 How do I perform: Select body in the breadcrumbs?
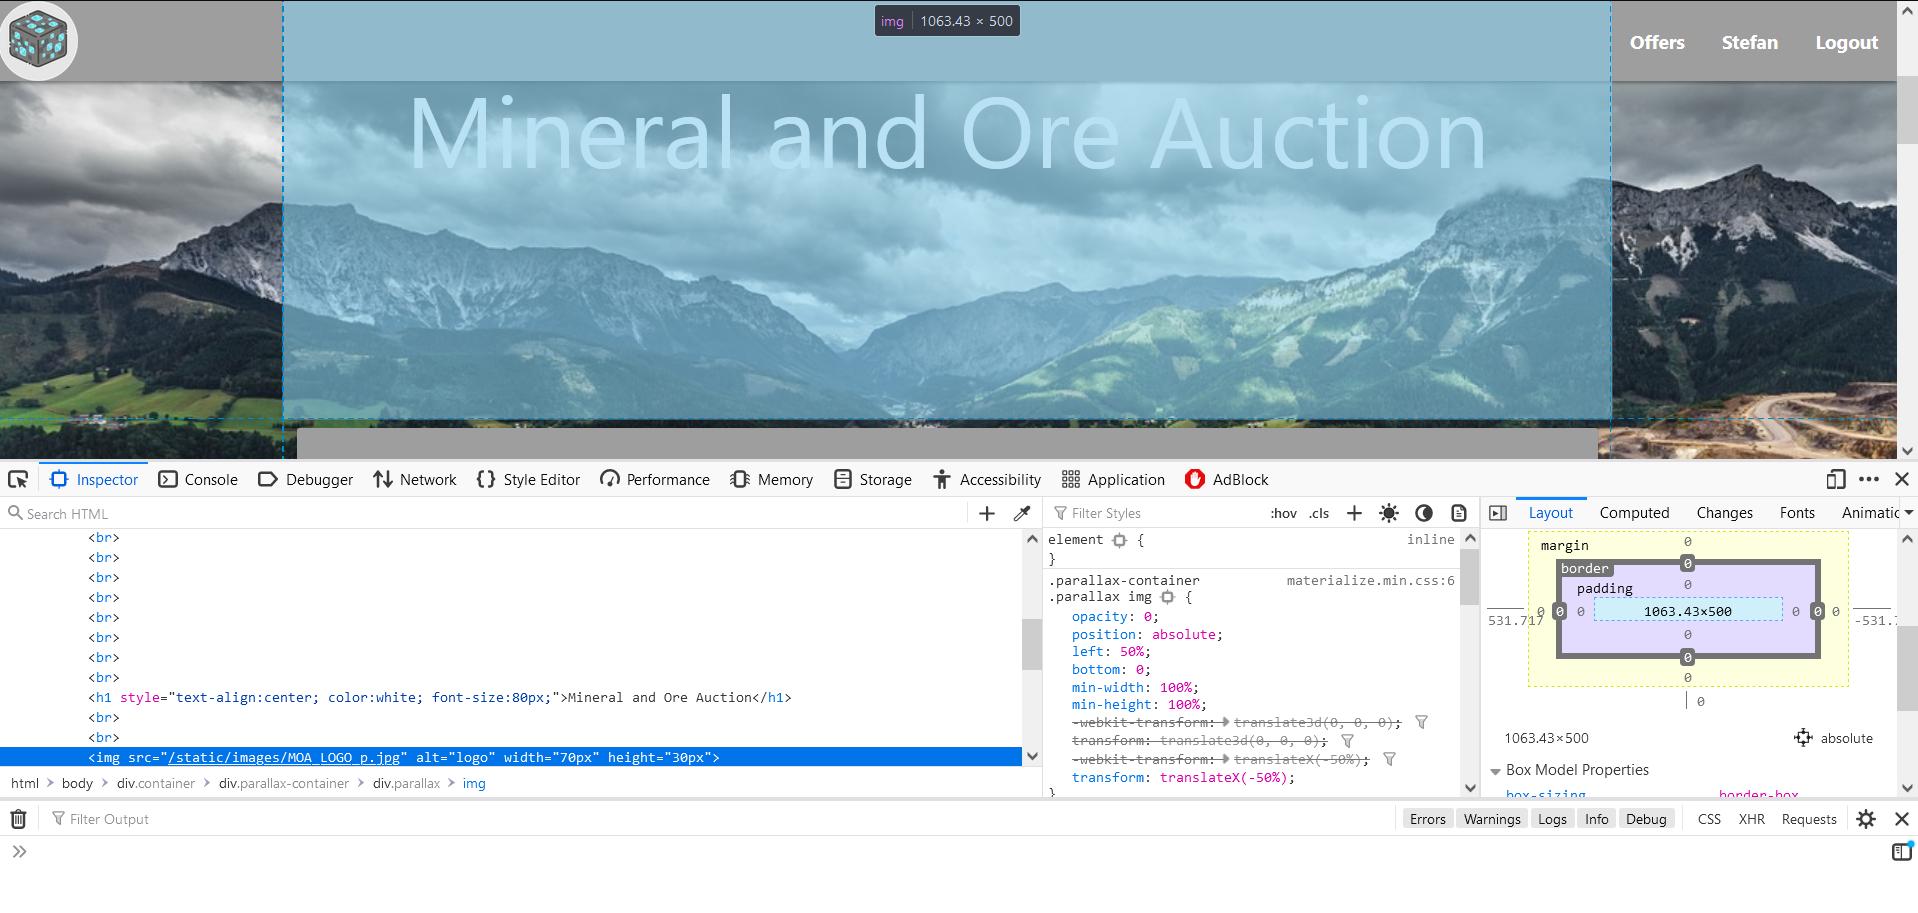click(x=77, y=783)
